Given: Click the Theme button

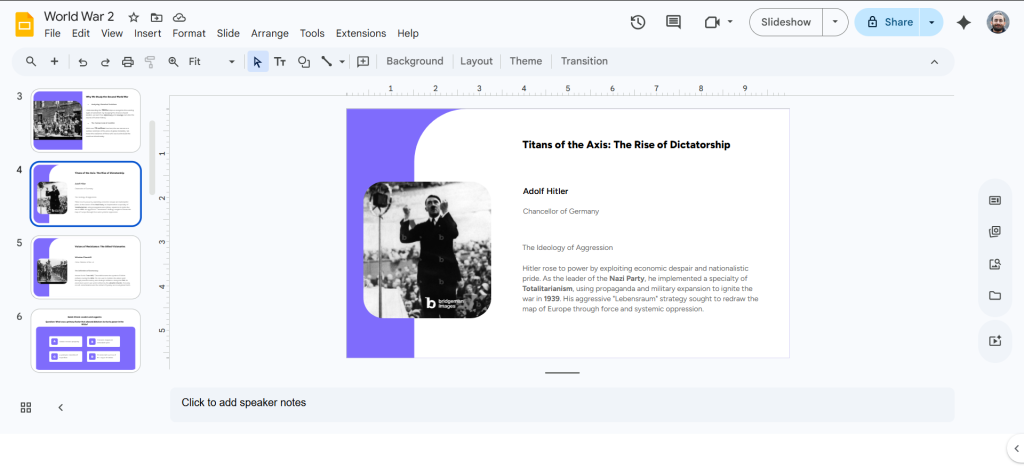Looking at the screenshot, I should coord(526,61).
